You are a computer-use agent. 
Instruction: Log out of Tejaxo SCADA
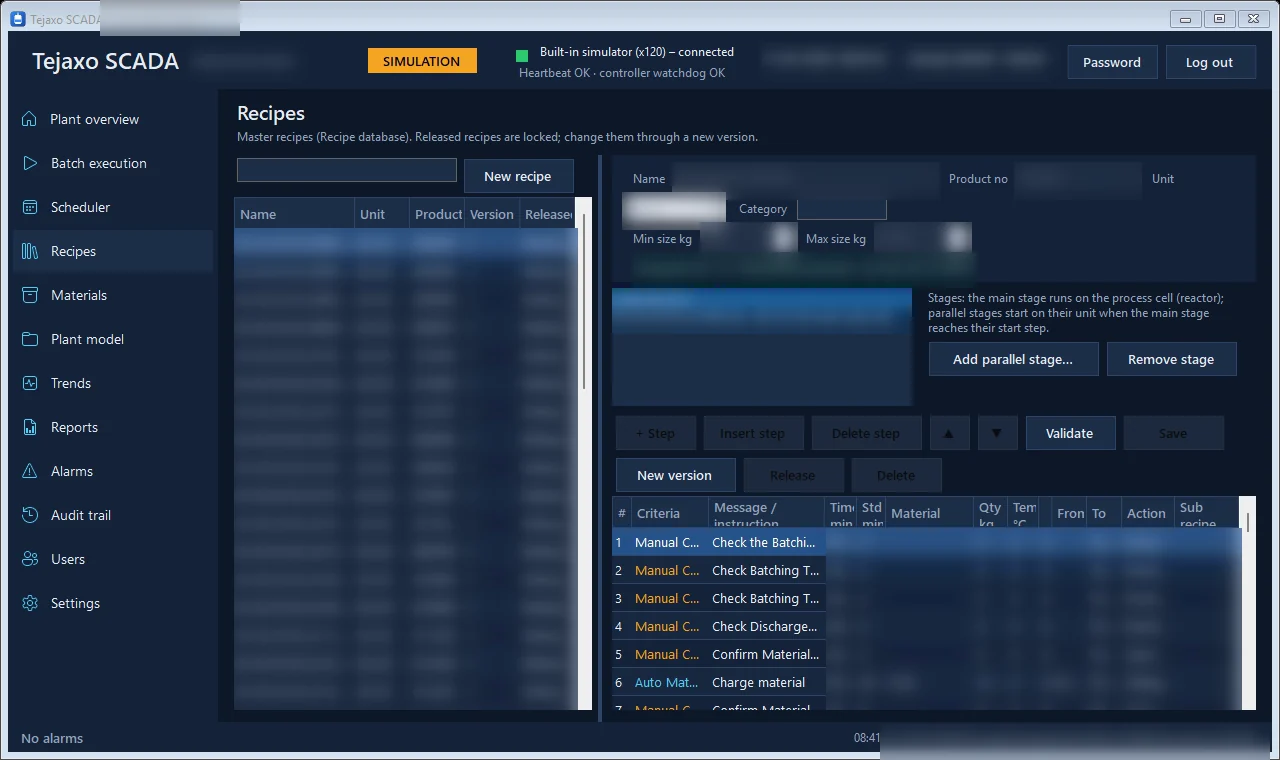(1210, 62)
